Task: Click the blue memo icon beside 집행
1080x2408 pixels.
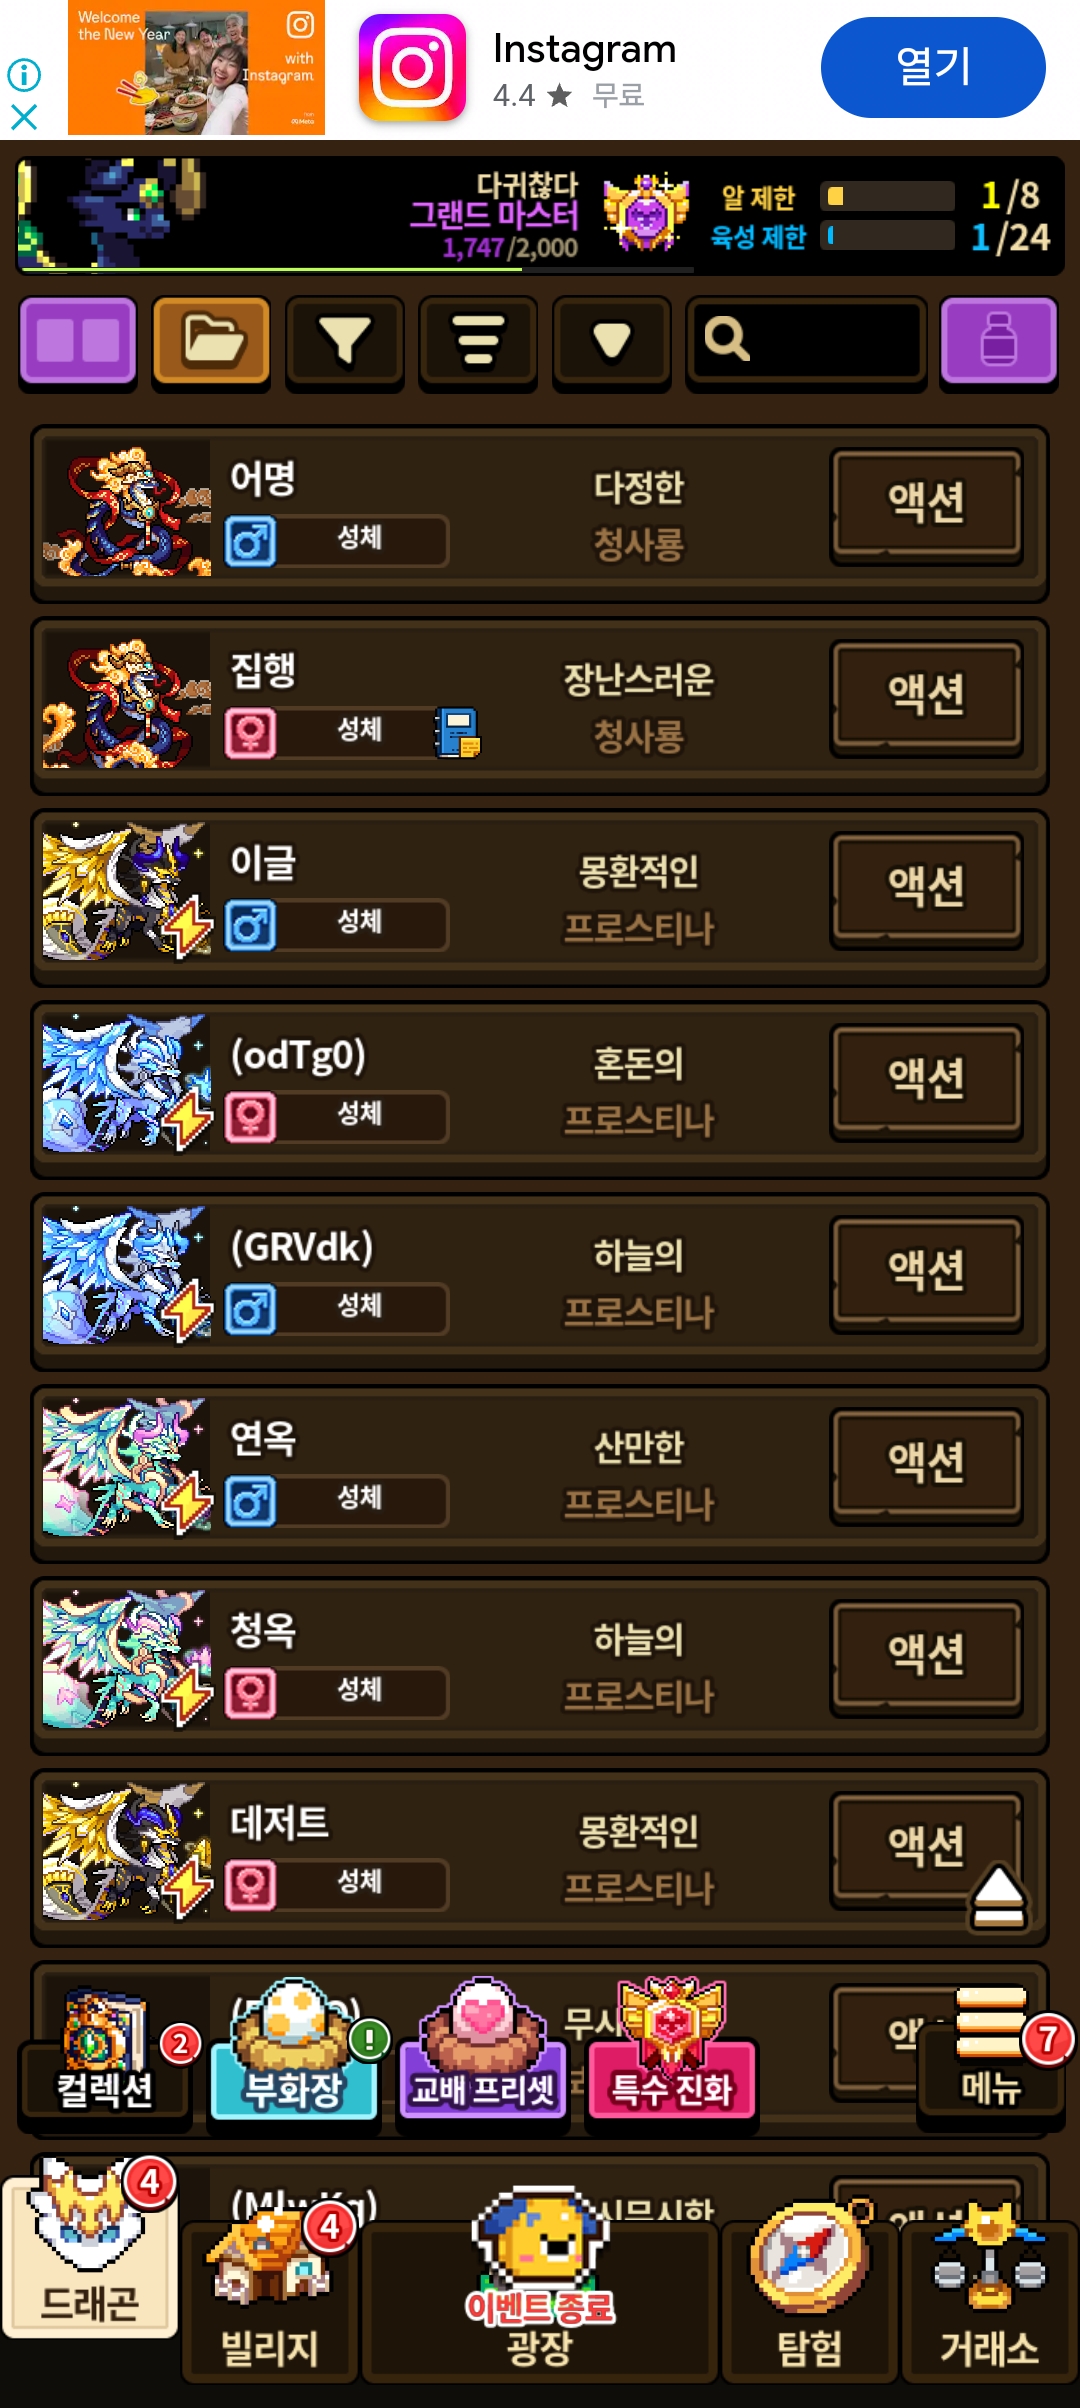Action: click(458, 733)
